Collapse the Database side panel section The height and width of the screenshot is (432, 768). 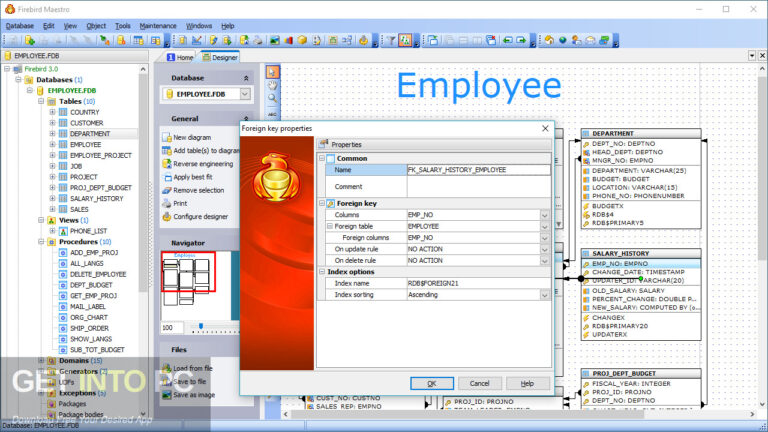pos(246,78)
